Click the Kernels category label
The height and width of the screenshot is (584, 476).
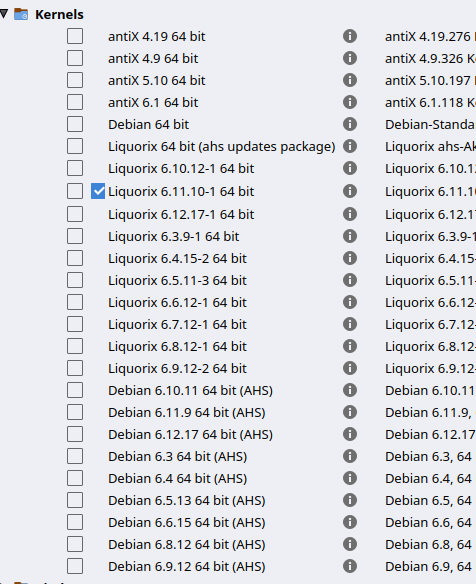click(x=59, y=15)
